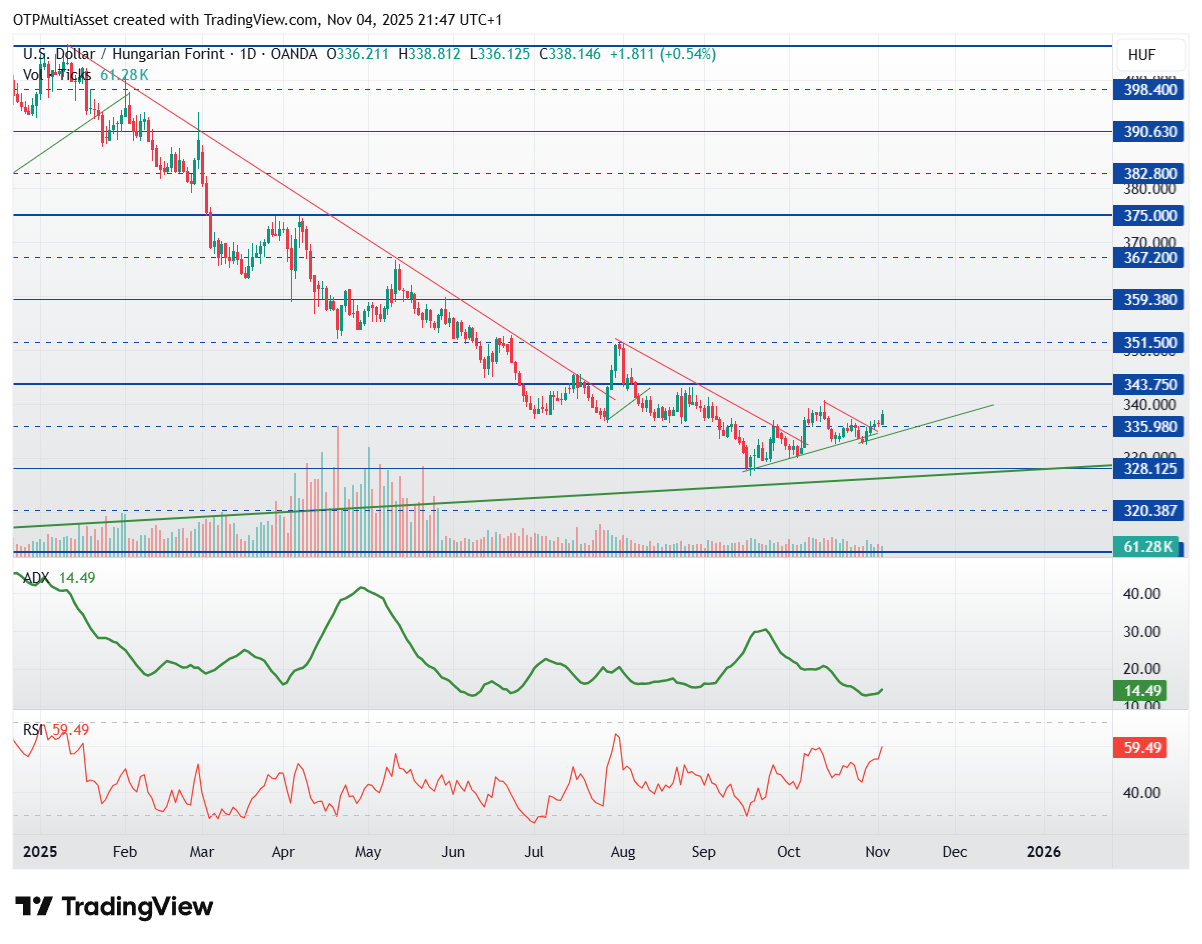Select the 343.750 resistance level label

click(1153, 384)
